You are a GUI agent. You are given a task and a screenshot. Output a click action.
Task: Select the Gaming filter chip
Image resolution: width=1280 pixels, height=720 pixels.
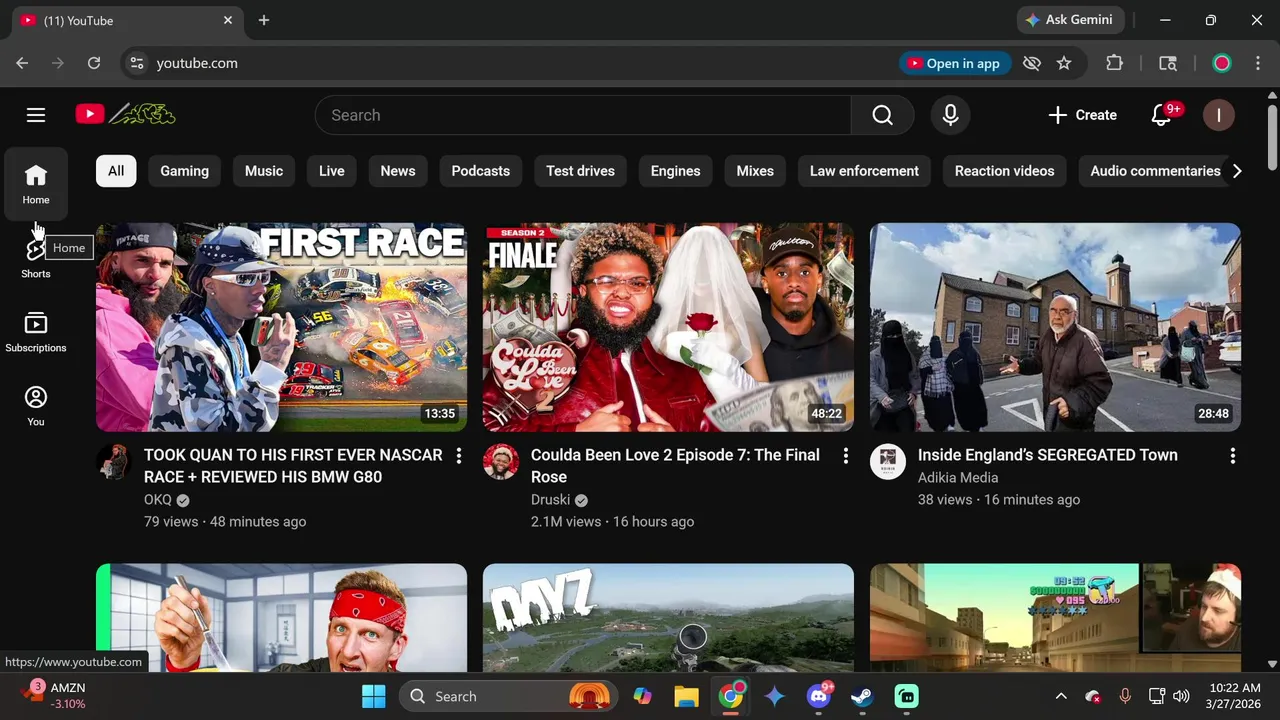coord(185,171)
